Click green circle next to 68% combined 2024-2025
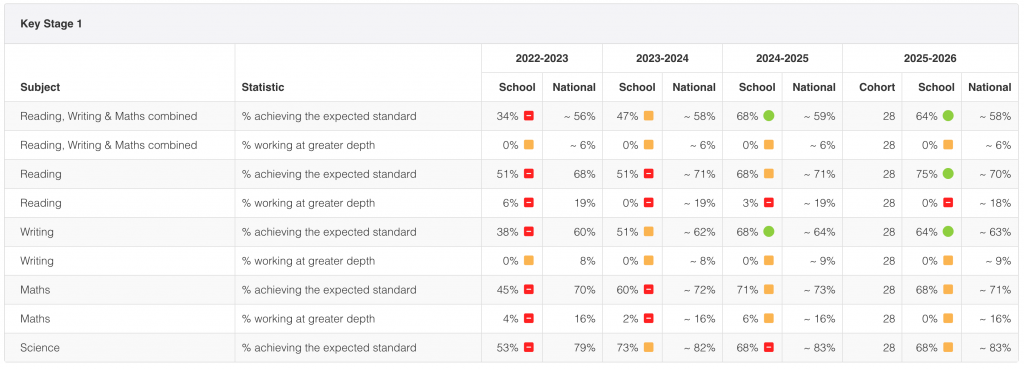The width and height of the screenshot is (1024, 369). coord(769,116)
